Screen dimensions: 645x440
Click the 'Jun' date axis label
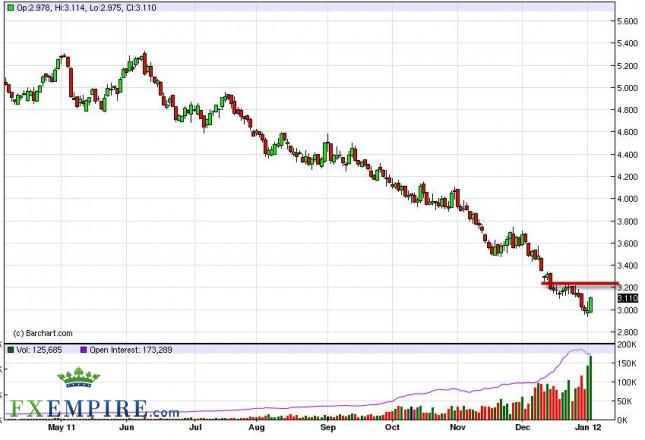tap(127, 427)
